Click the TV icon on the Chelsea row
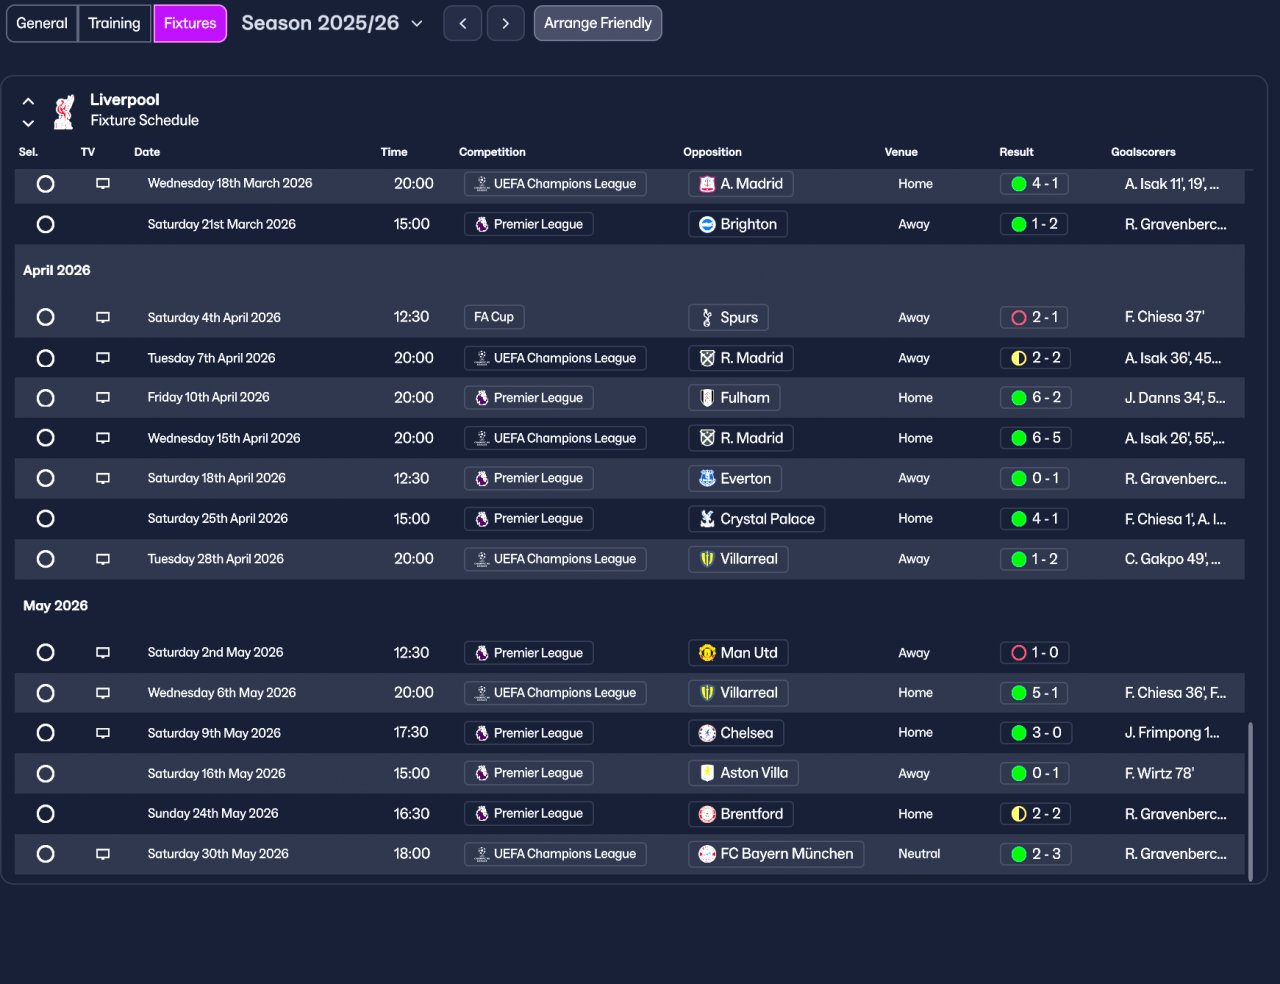This screenshot has height=984, width=1280. (x=102, y=733)
